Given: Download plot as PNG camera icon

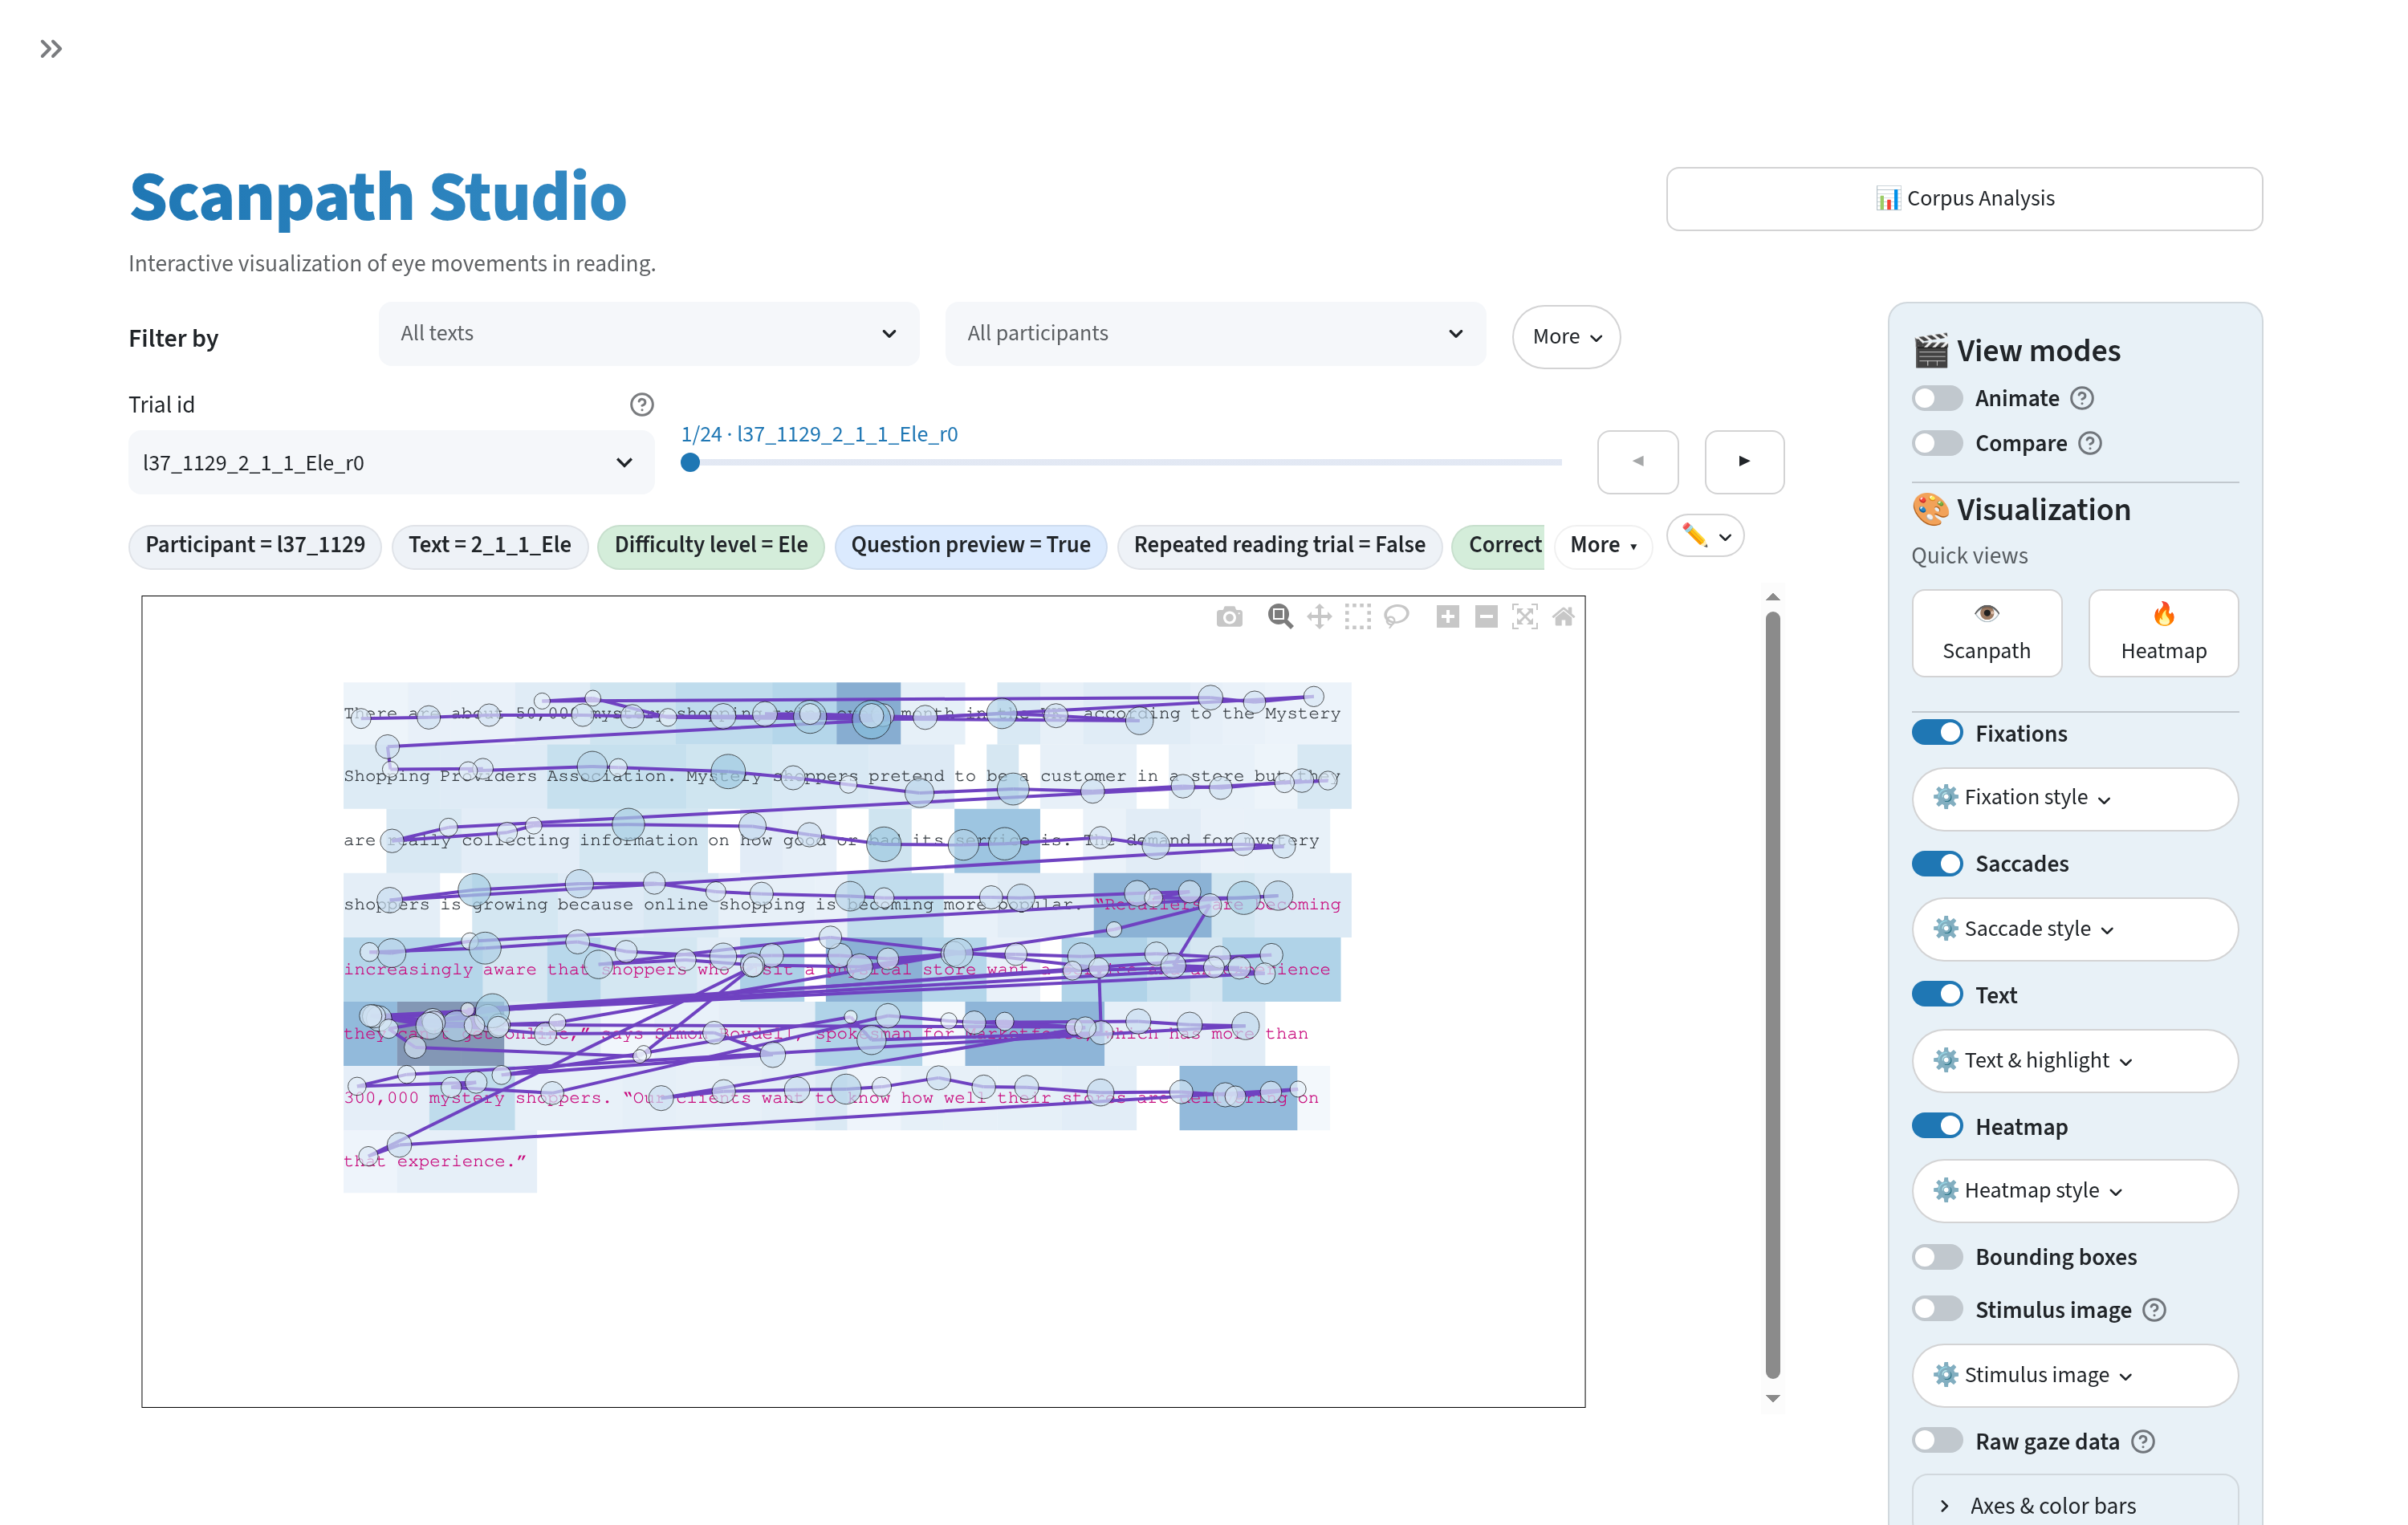Looking at the screenshot, I should (1229, 616).
